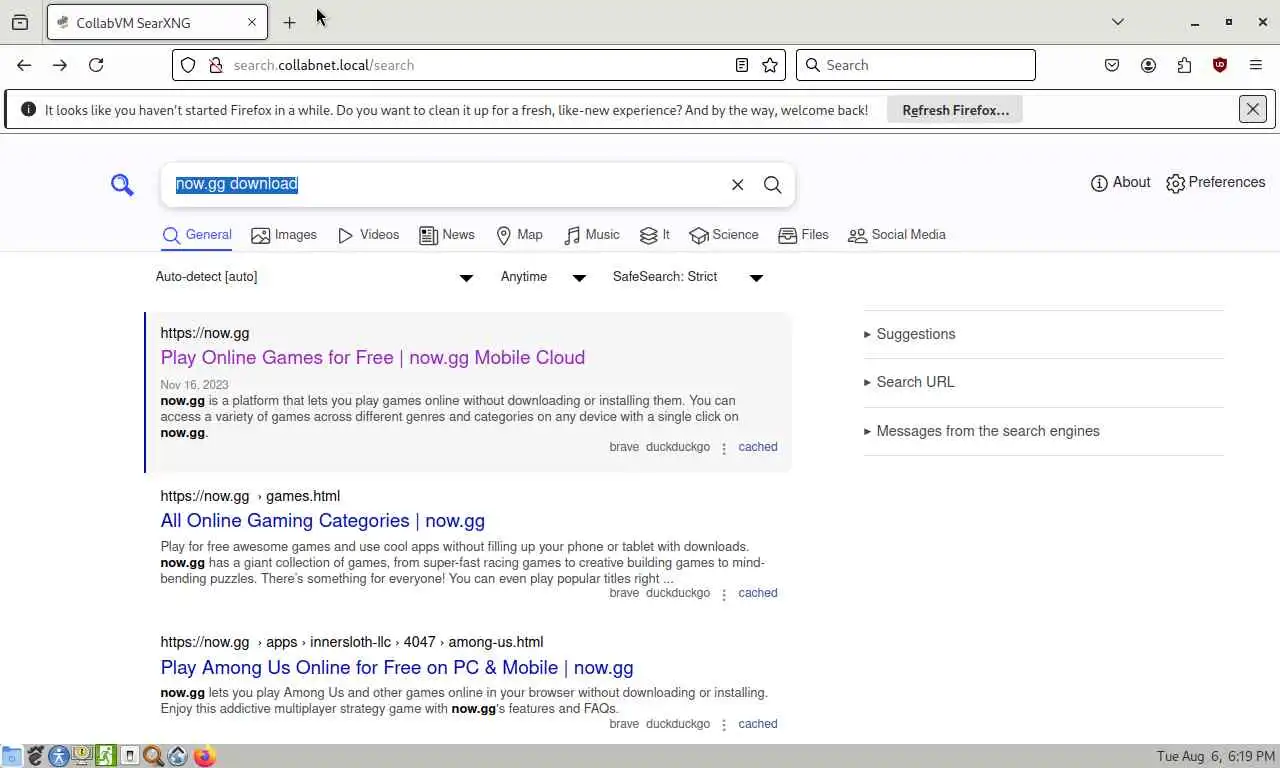Submit search with the magnifier button

click(x=773, y=185)
